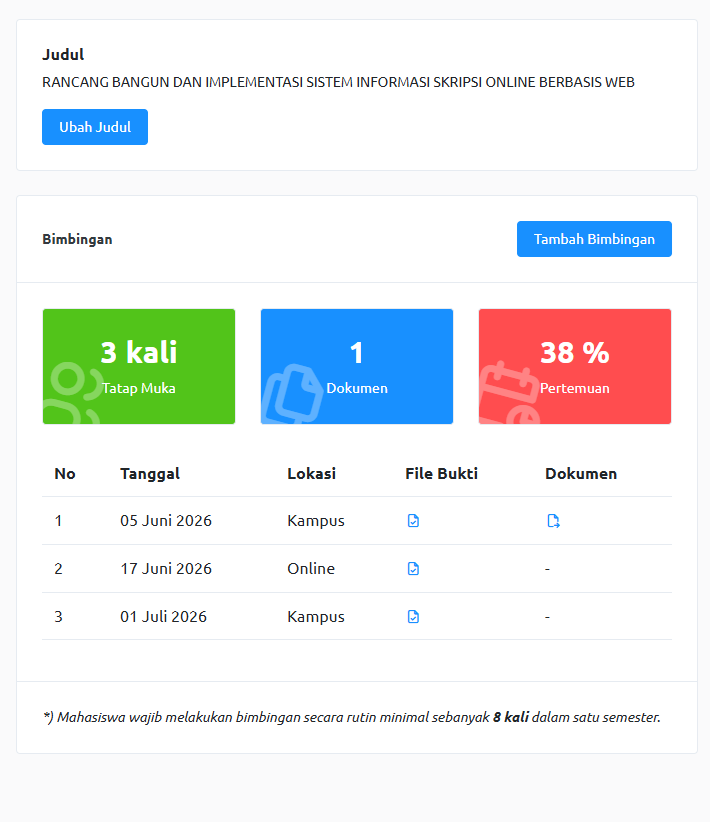The width and height of the screenshot is (710, 822).
Task: Open File Bukti icon for 05 Juni 2026
Action: click(413, 521)
